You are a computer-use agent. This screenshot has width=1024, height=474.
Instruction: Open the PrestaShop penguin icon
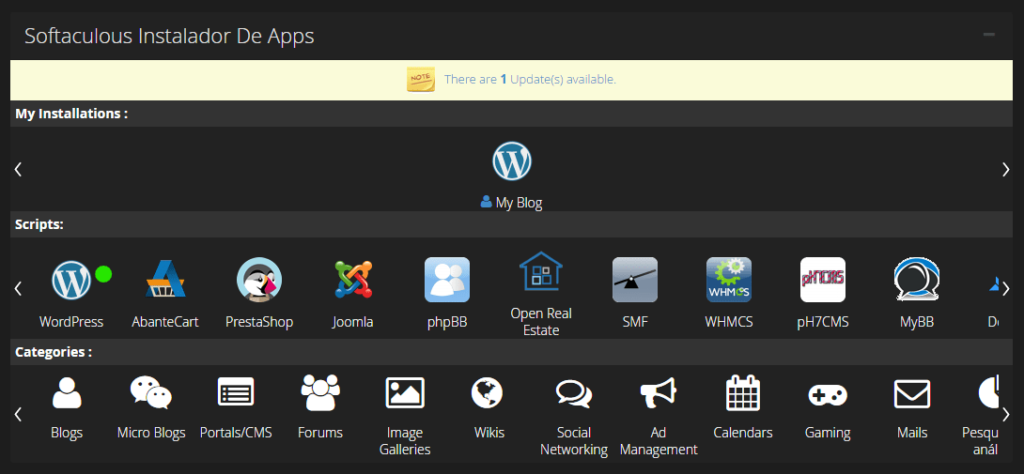click(x=259, y=279)
